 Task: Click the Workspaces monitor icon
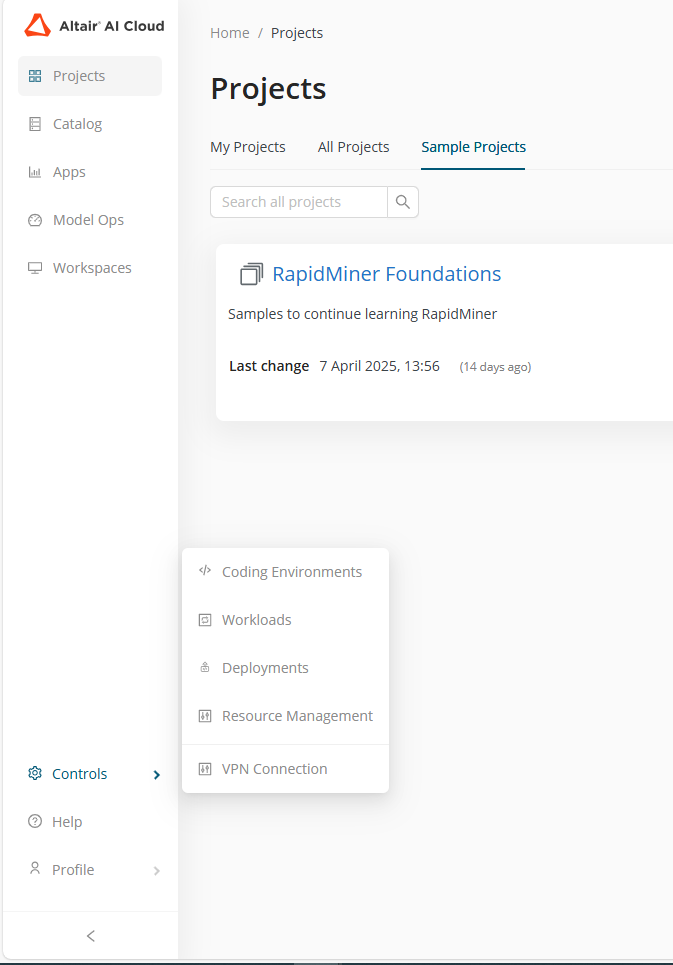pyautogui.click(x=35, y=268)
